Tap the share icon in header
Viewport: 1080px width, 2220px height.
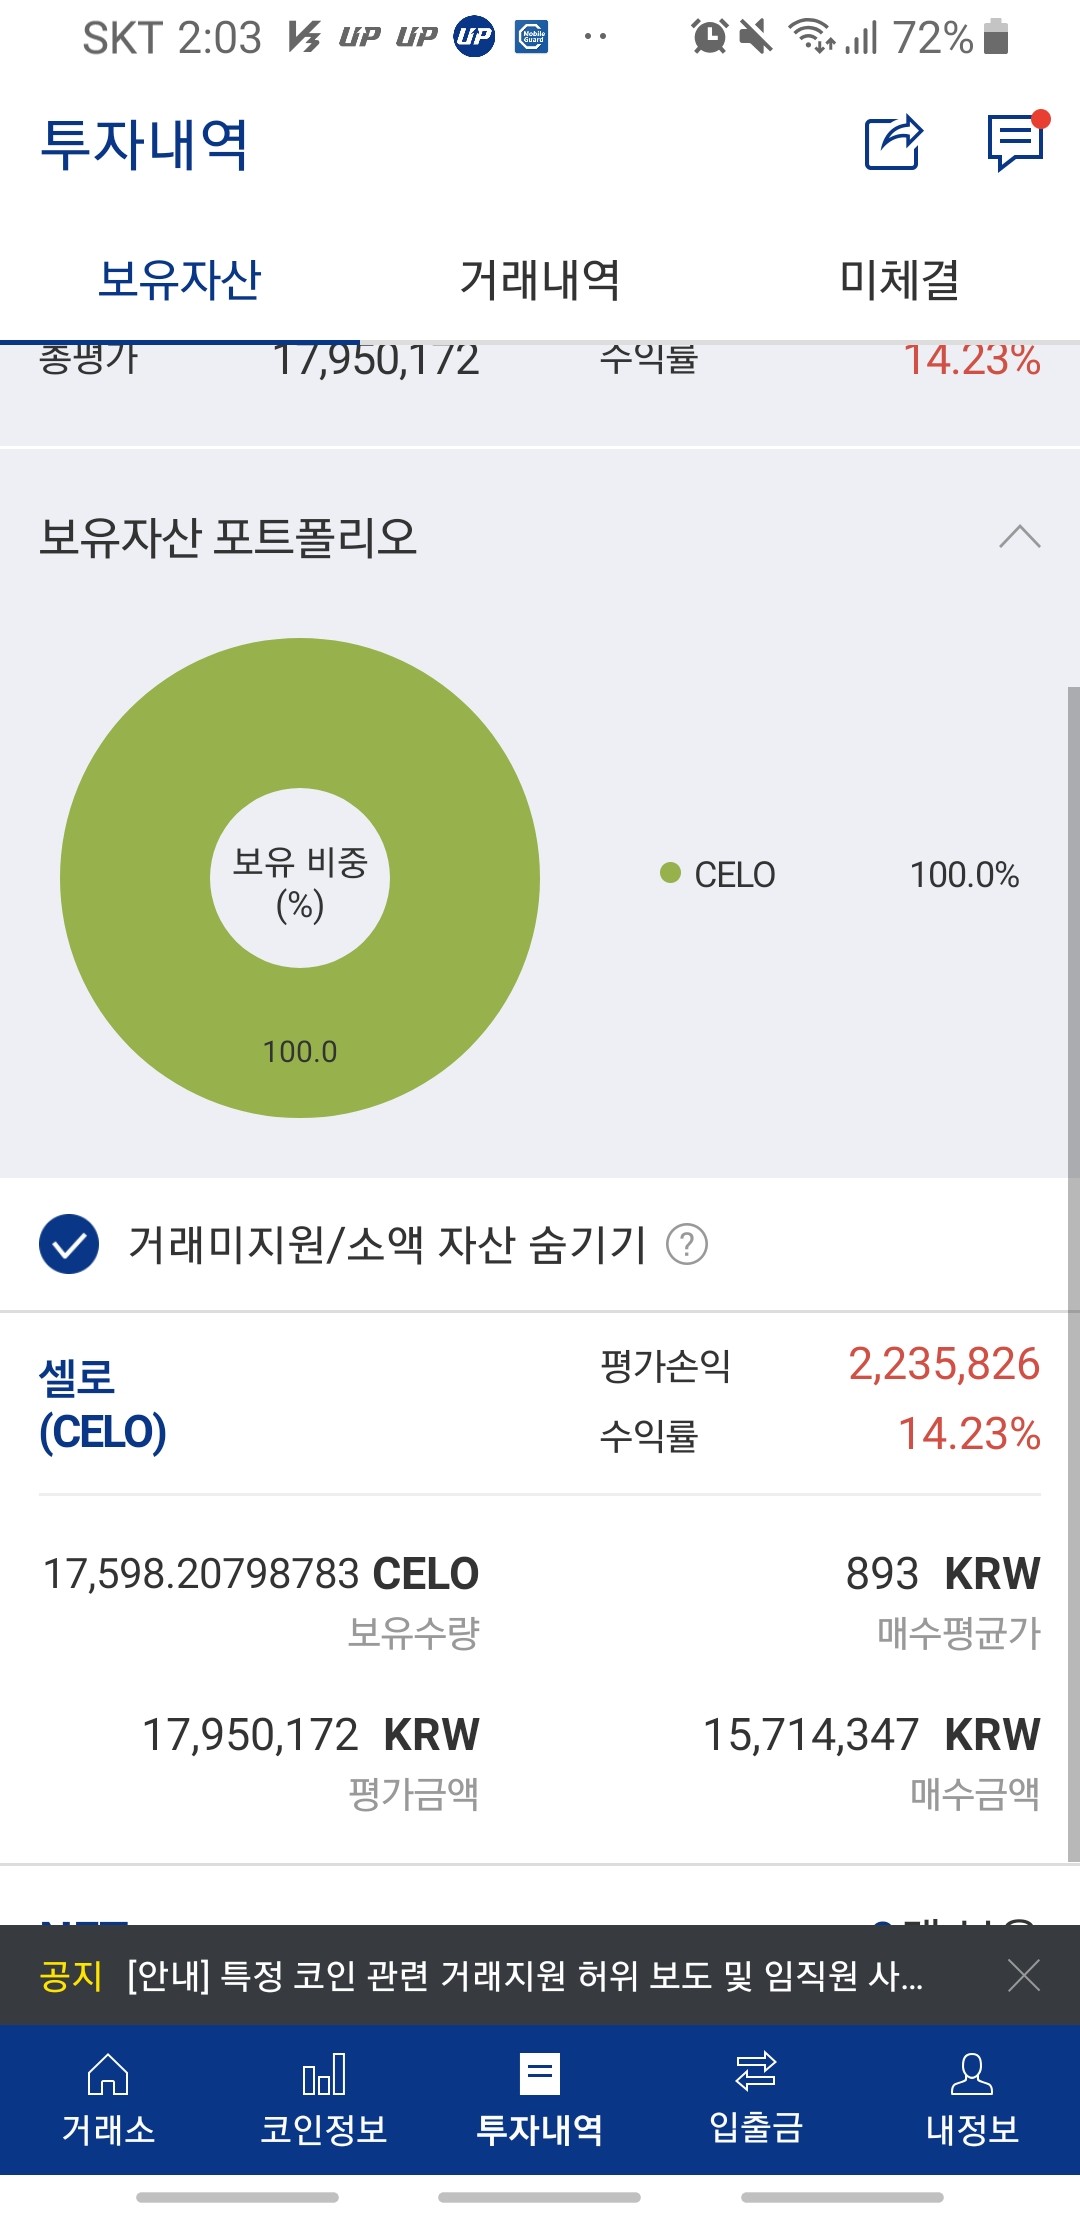pos(893,143)
